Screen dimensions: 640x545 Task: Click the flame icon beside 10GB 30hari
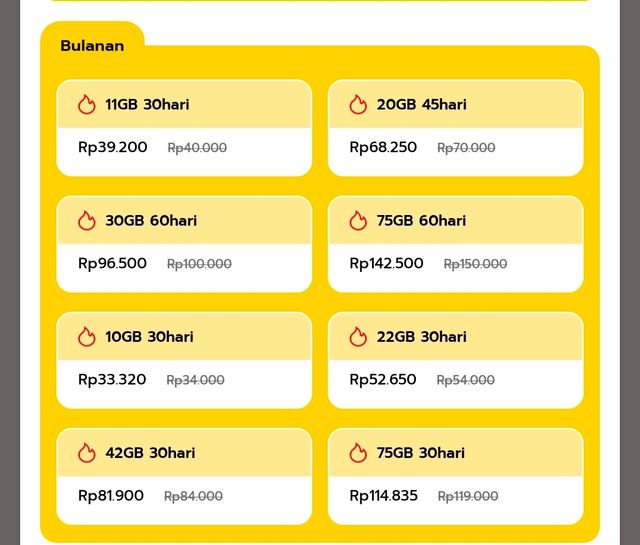pos(87,337)
